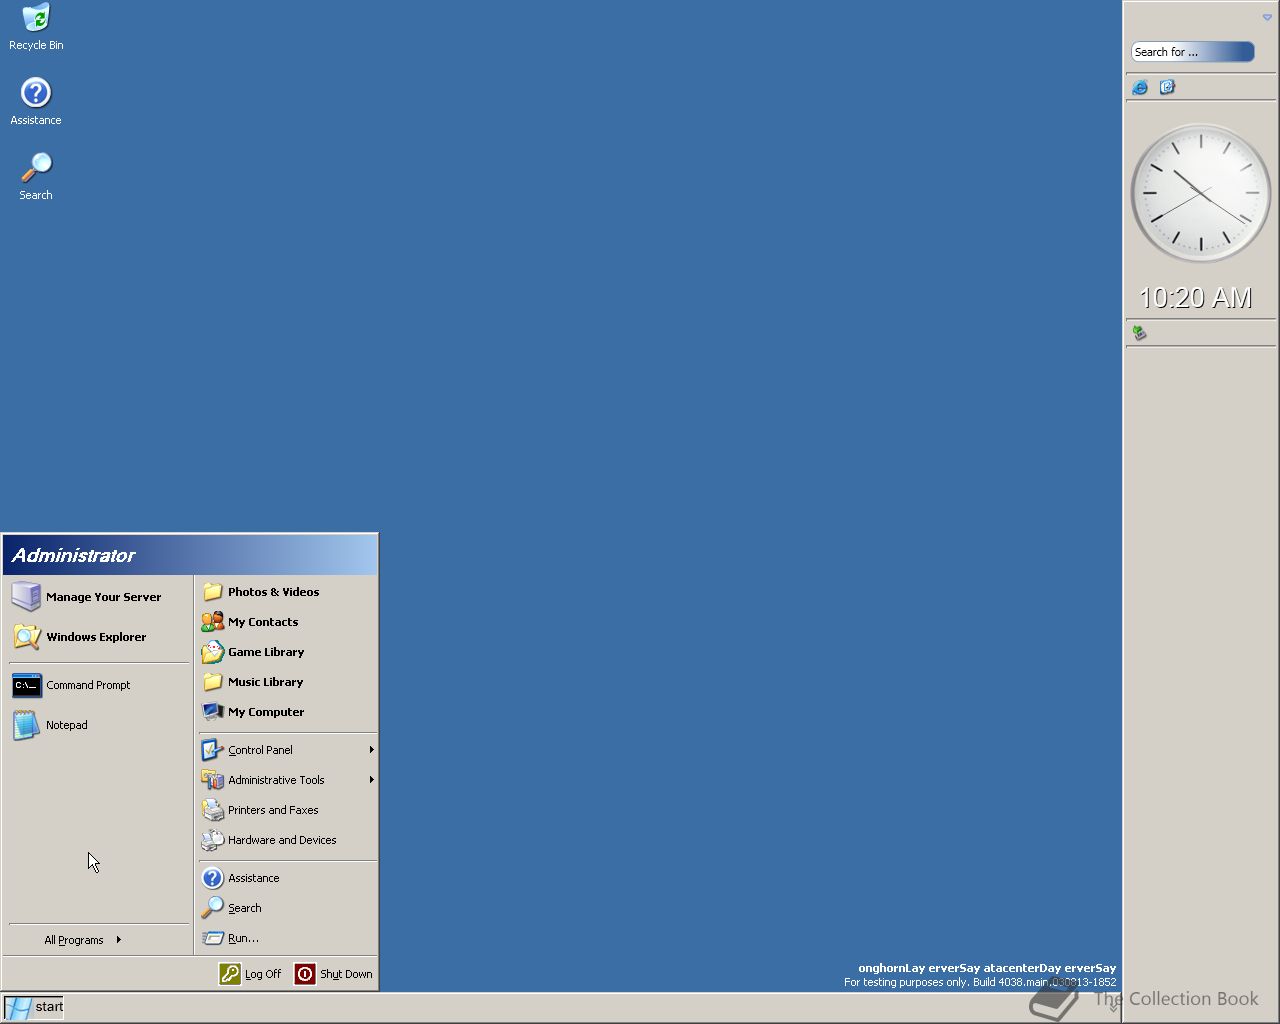This screenshot has height=1024, width=1280.
Task: Open Windows Explorer from Start menu
Action: tap(96, 637)
